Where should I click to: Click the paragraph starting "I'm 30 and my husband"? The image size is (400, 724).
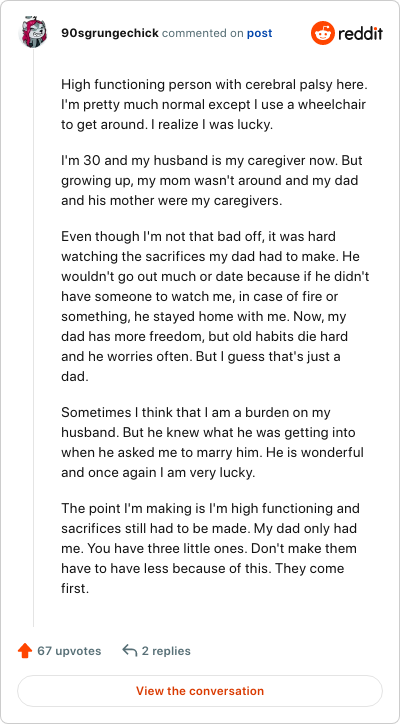coord(212,182)
